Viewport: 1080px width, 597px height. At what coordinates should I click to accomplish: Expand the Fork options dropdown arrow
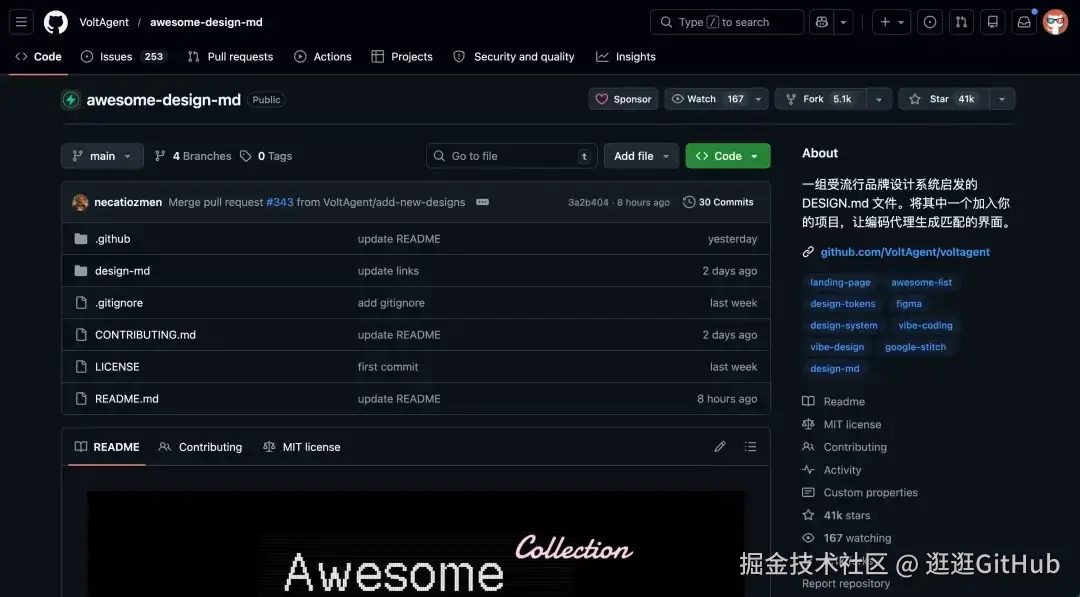[879, 99]
